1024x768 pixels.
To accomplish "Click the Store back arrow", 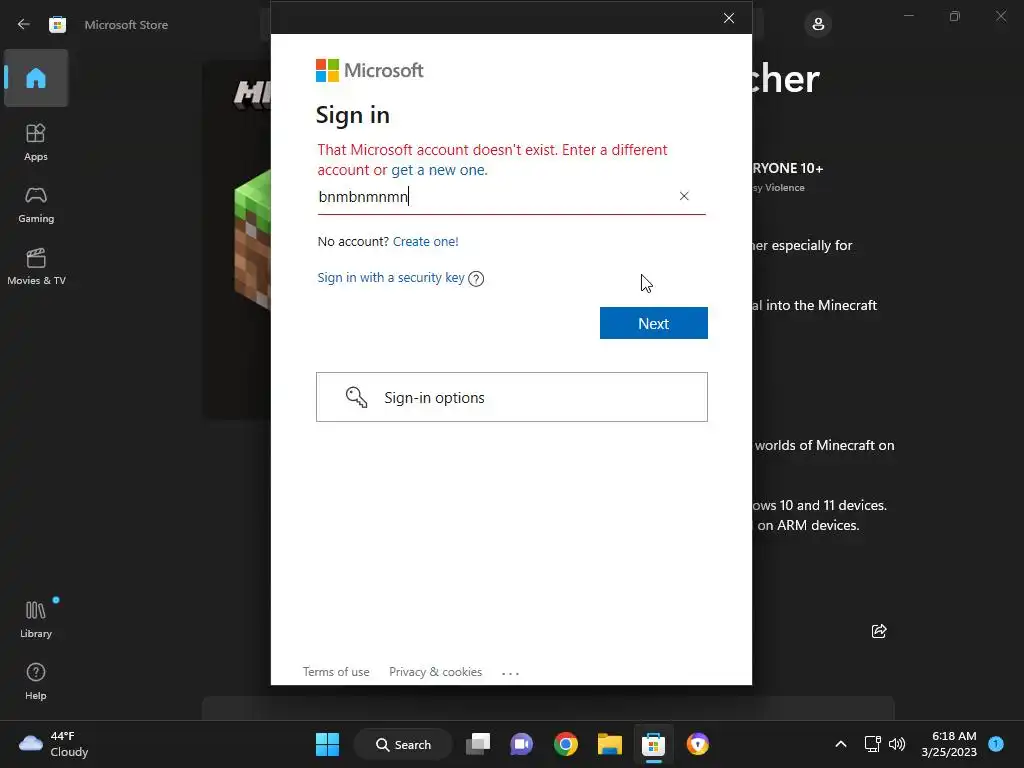I will pyautogui.click(x=24, y=24).
